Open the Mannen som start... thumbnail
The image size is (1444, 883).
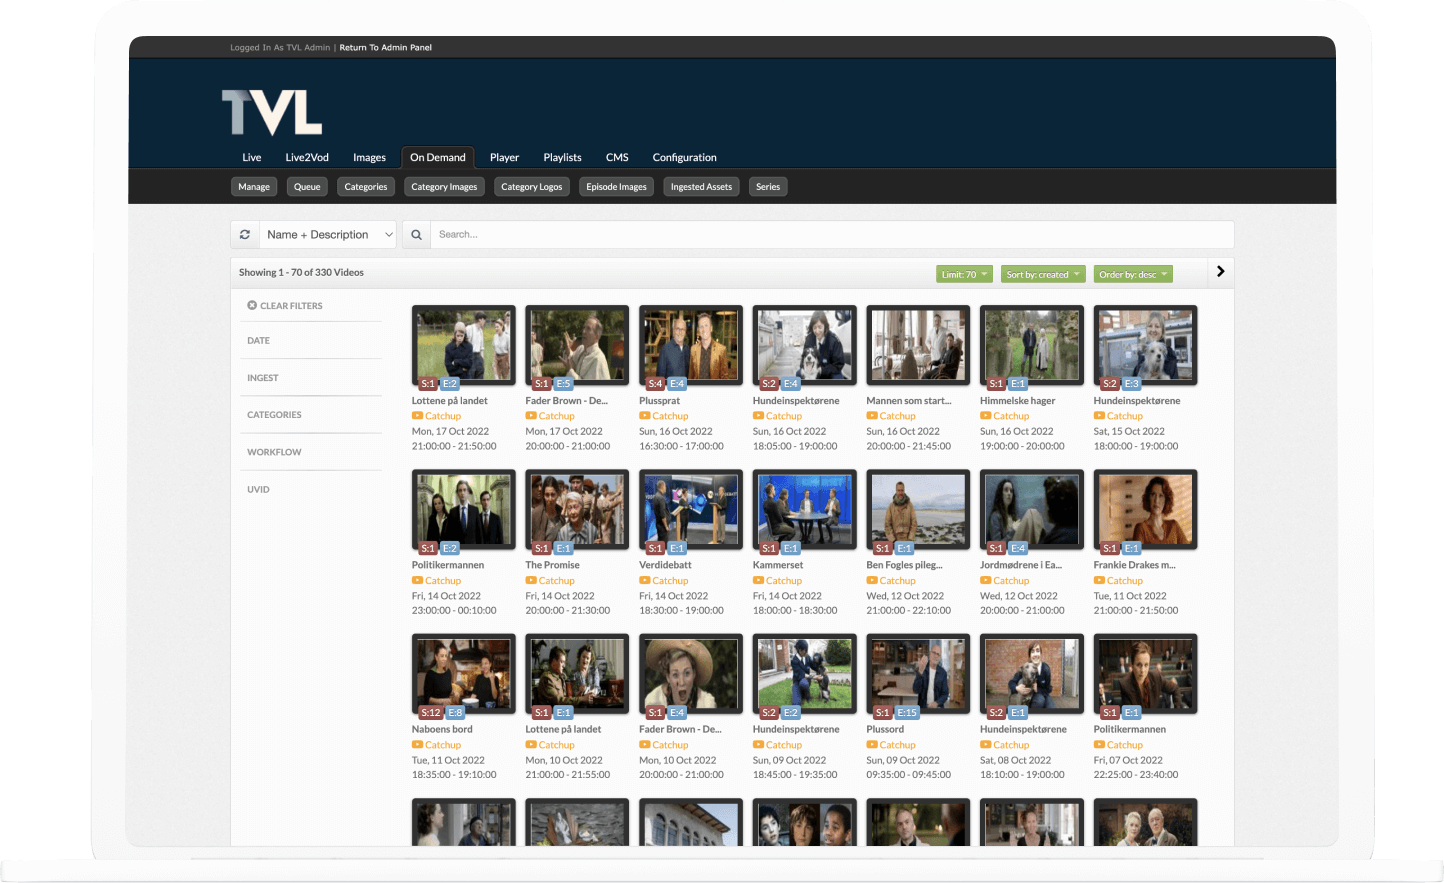918,346
